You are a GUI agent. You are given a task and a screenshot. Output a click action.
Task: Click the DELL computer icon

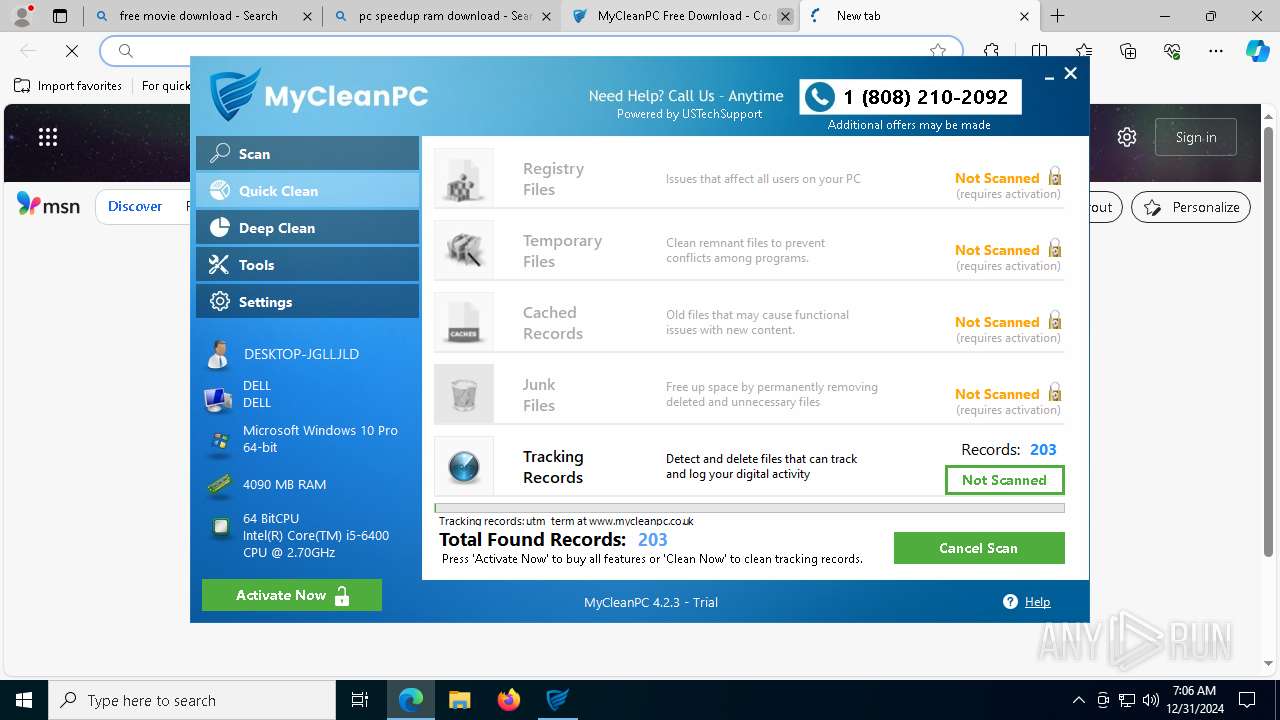point(218,399)
